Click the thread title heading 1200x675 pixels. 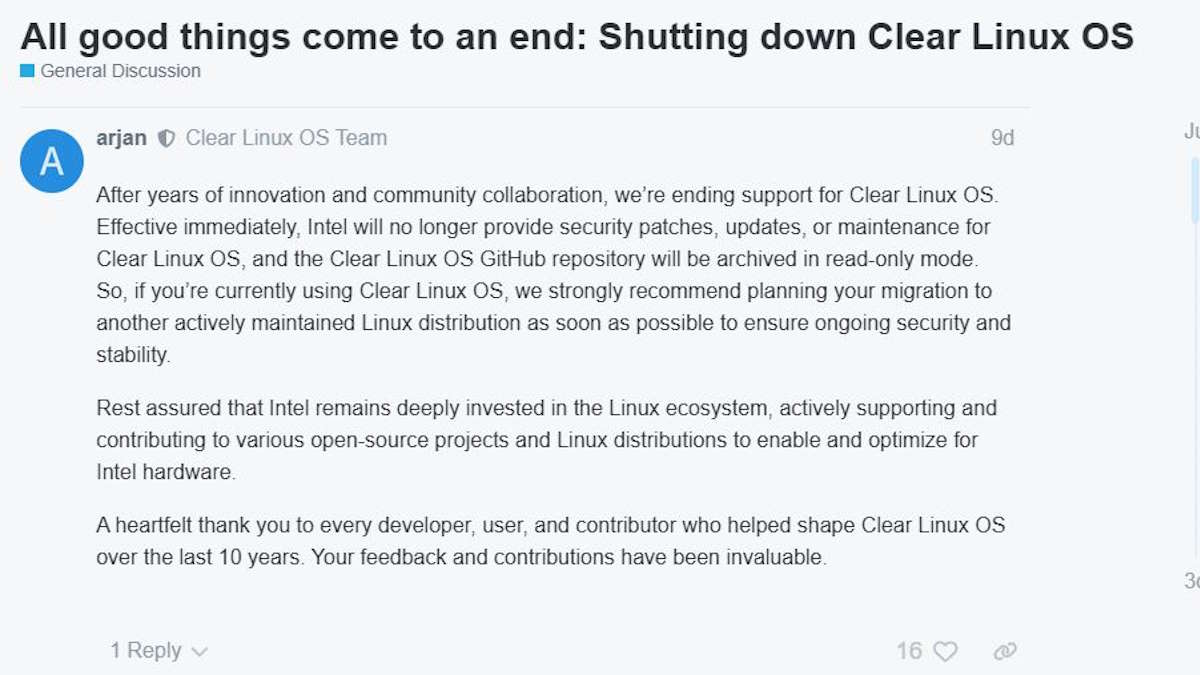click(577, 36)
